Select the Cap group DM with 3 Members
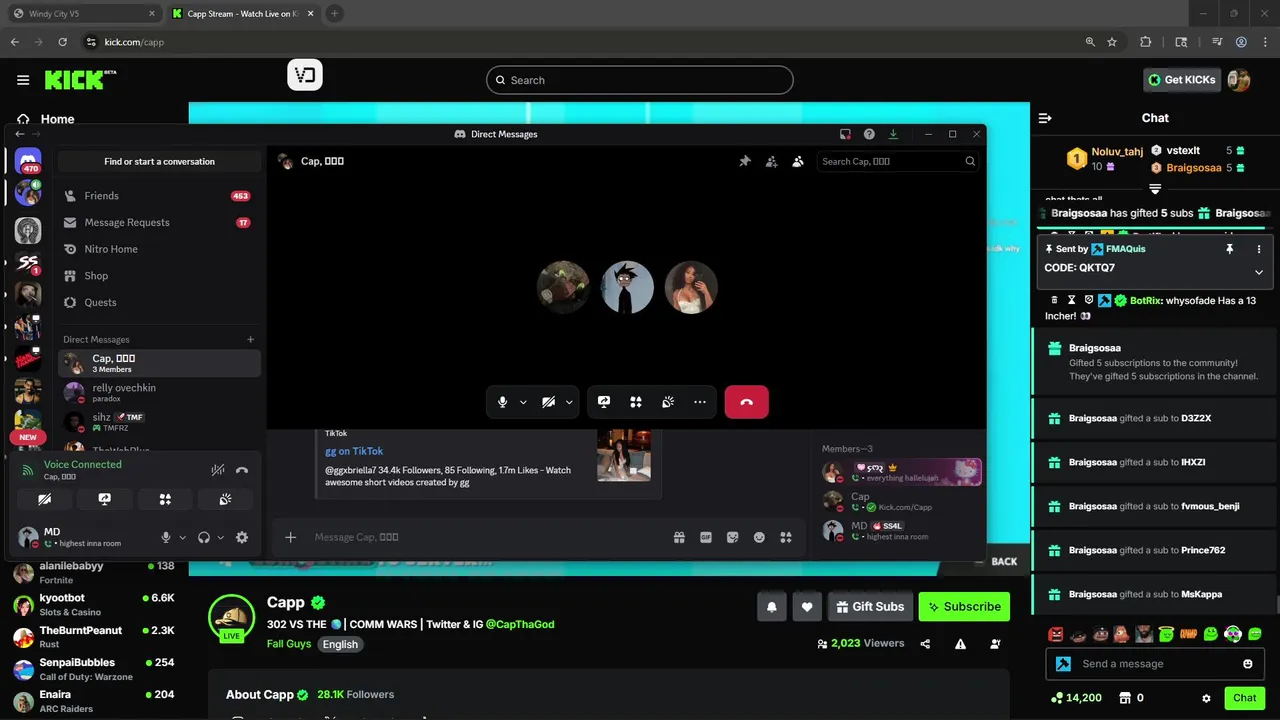This screenshot has height=720, width=1280. pos(160,363)
